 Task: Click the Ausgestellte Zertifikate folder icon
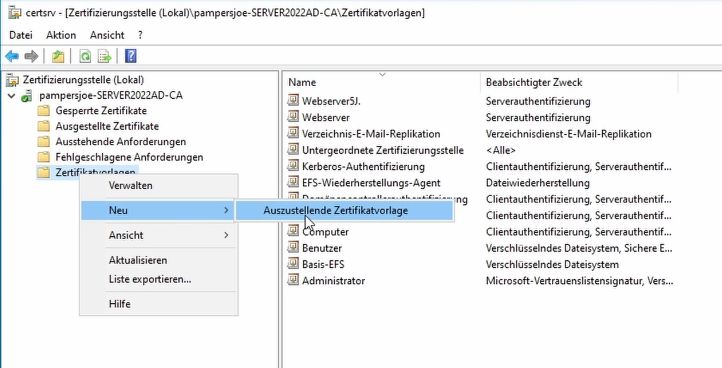pos(44,126)
